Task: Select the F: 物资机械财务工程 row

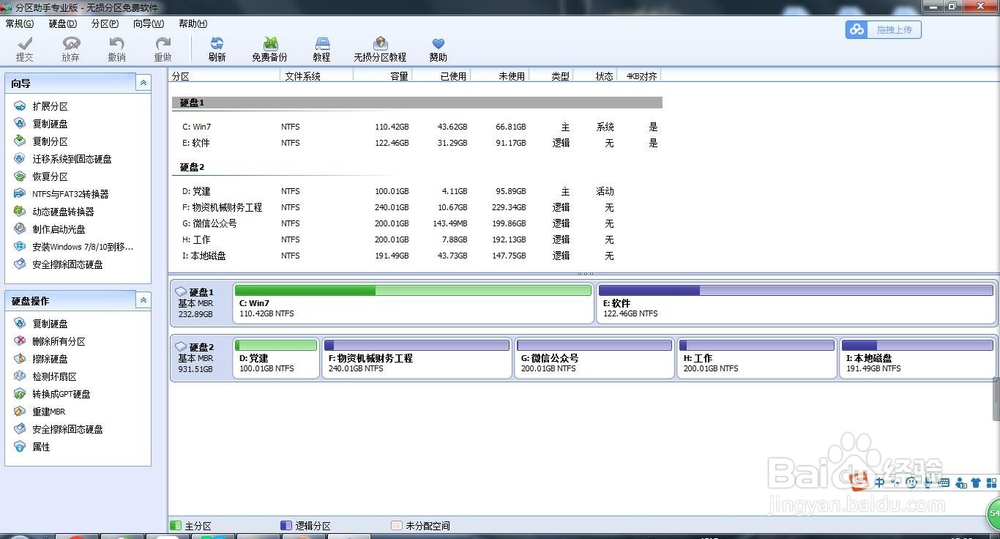Action: [417, 207]
